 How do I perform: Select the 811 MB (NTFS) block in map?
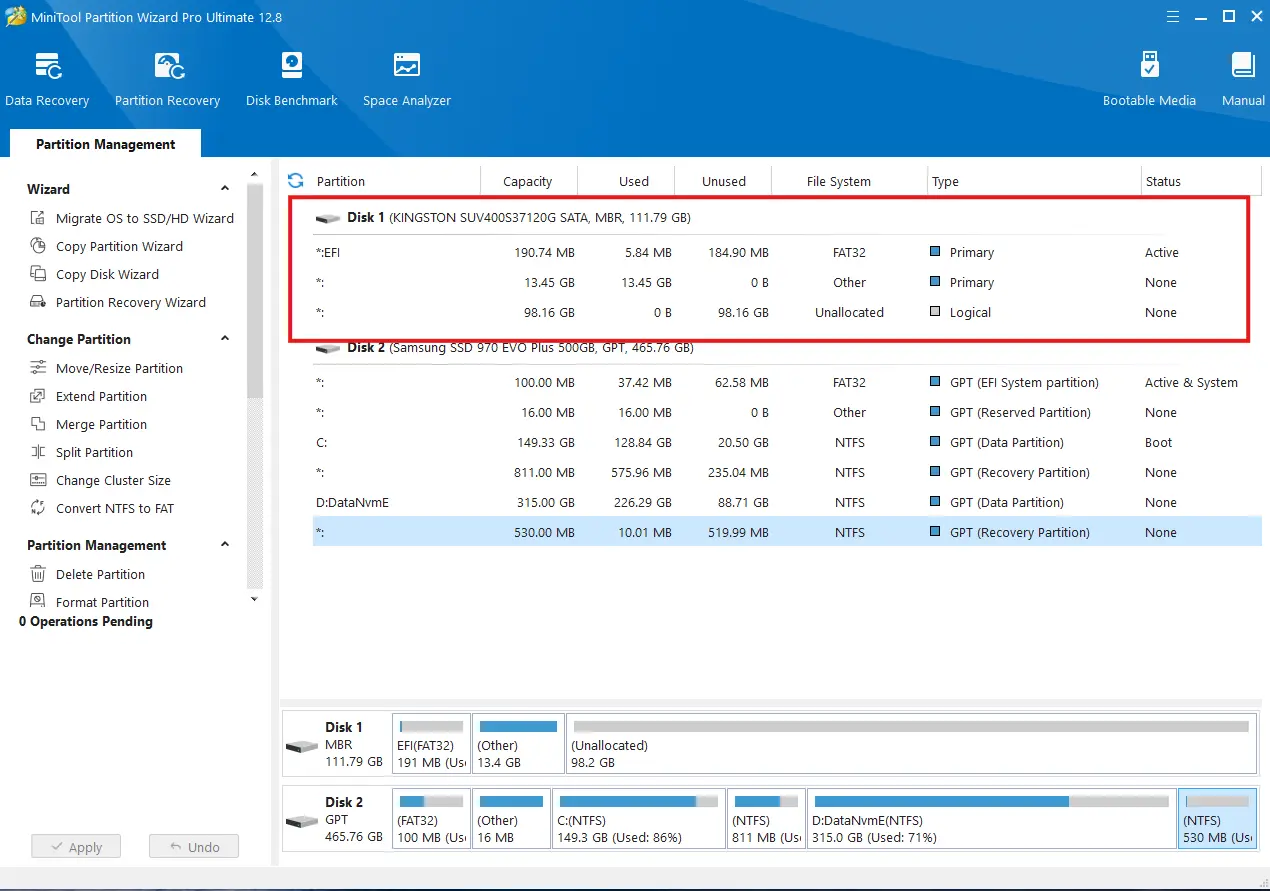pos(766,818)
